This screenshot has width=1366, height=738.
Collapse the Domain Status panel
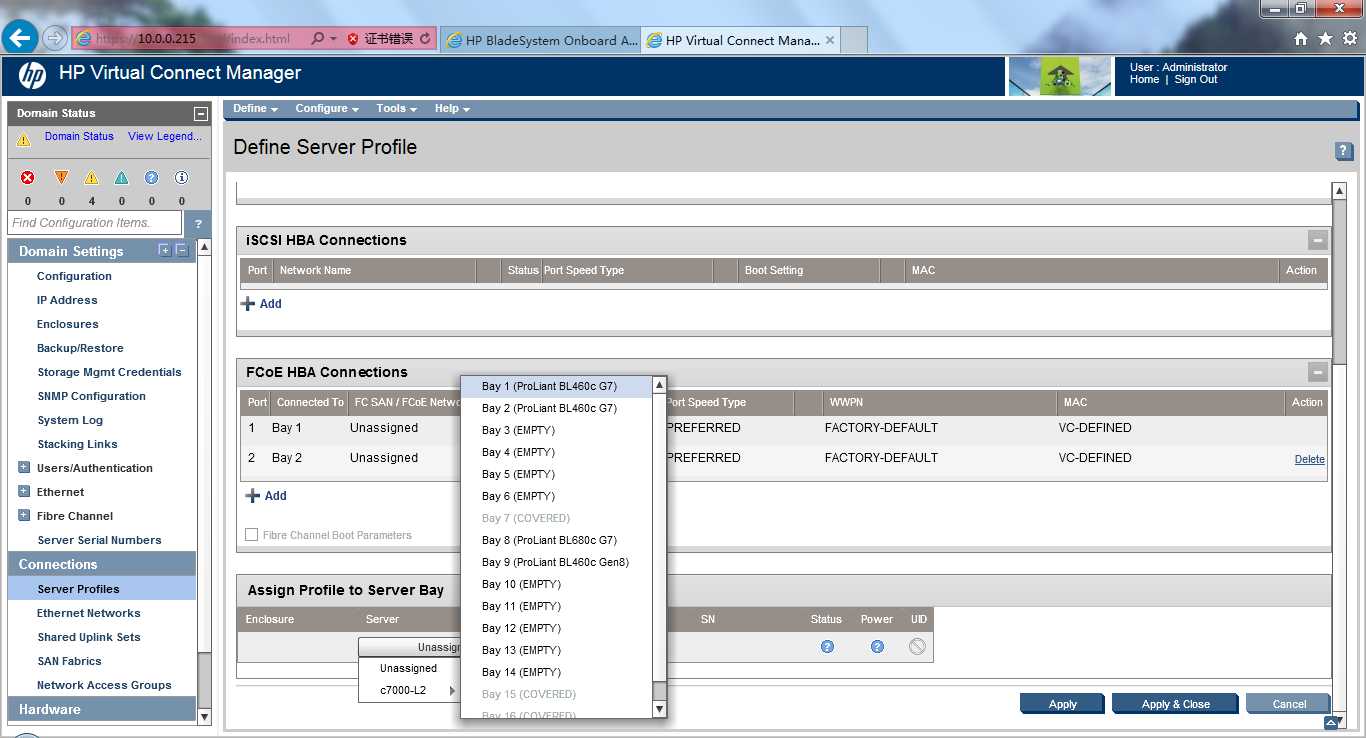200,114
